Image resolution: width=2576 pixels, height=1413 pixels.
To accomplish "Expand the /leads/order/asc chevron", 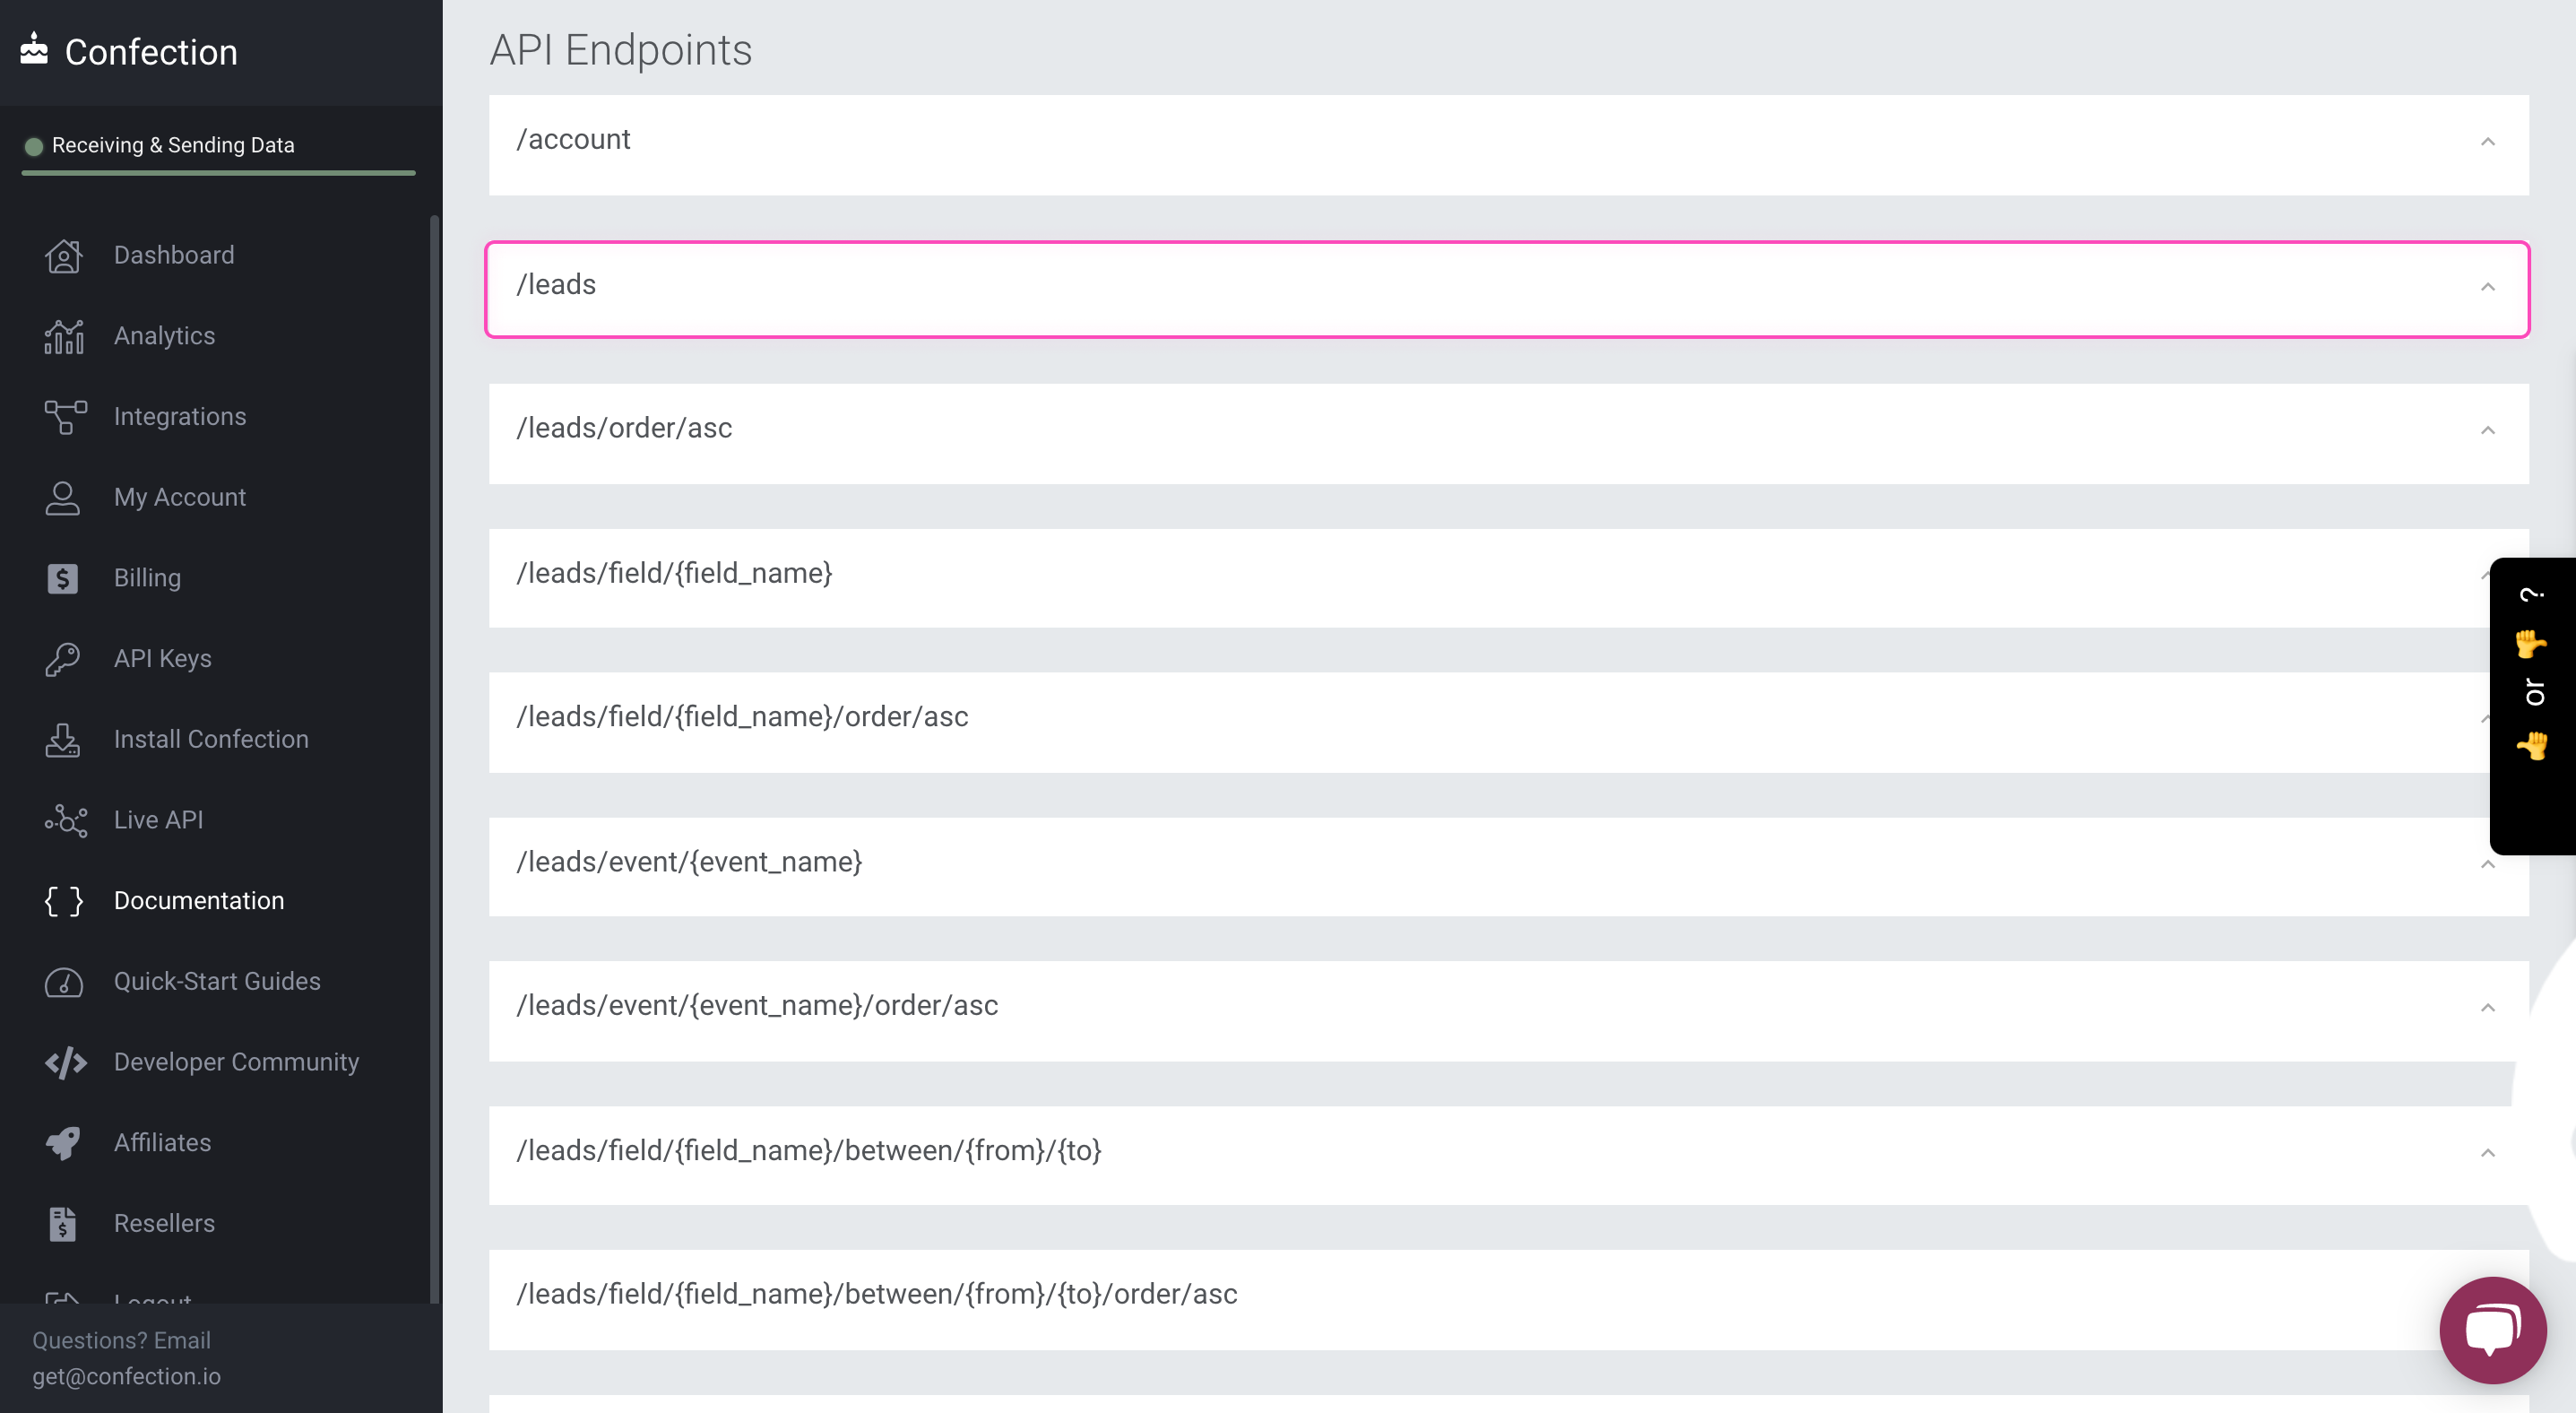I will click(x=2487, y=431).
